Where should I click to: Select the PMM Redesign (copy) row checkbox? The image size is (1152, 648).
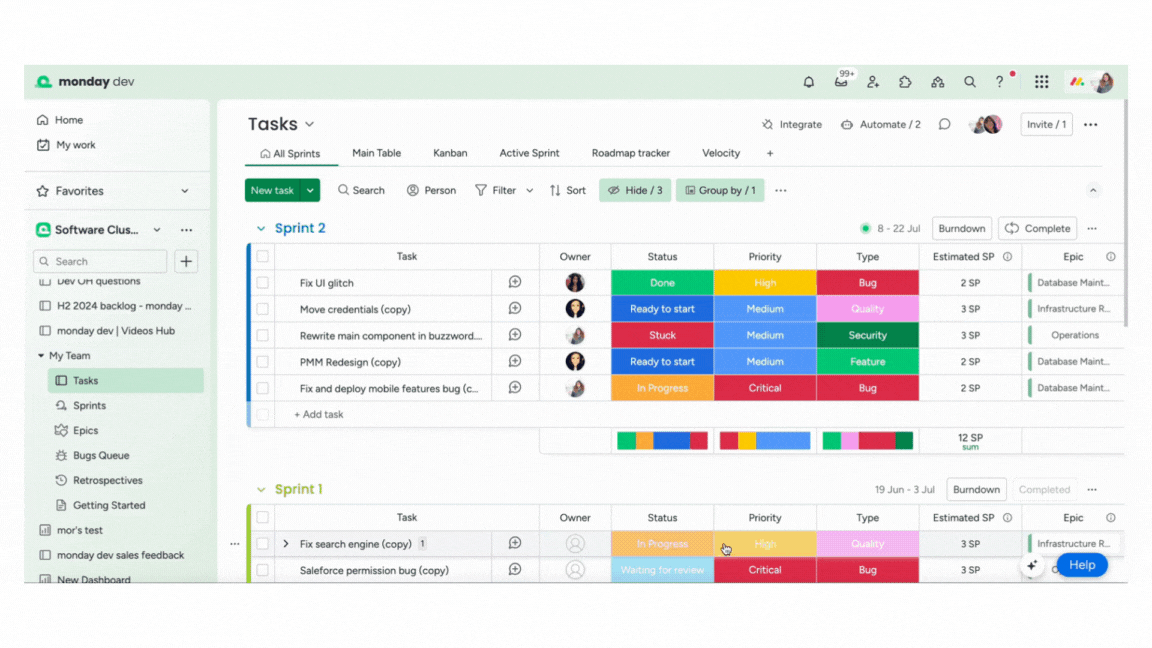tap(262, 361)
